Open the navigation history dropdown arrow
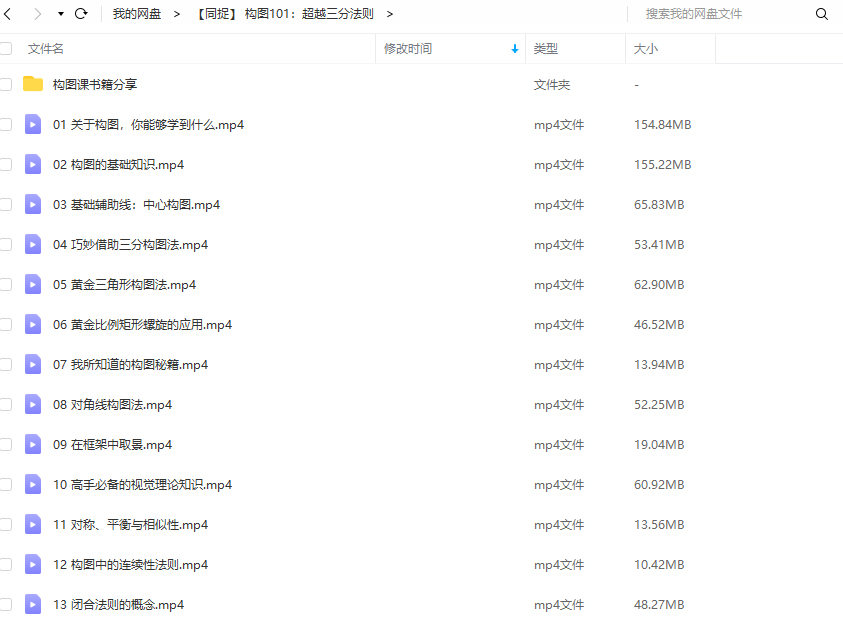This screenshot has height=640, width=843. click(x=60, y=14)
